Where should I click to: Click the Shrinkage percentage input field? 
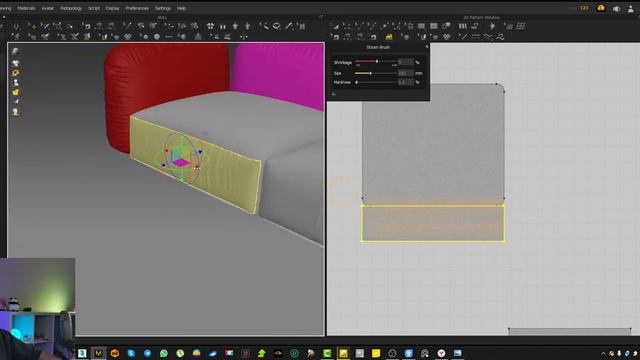click(406, 62)
